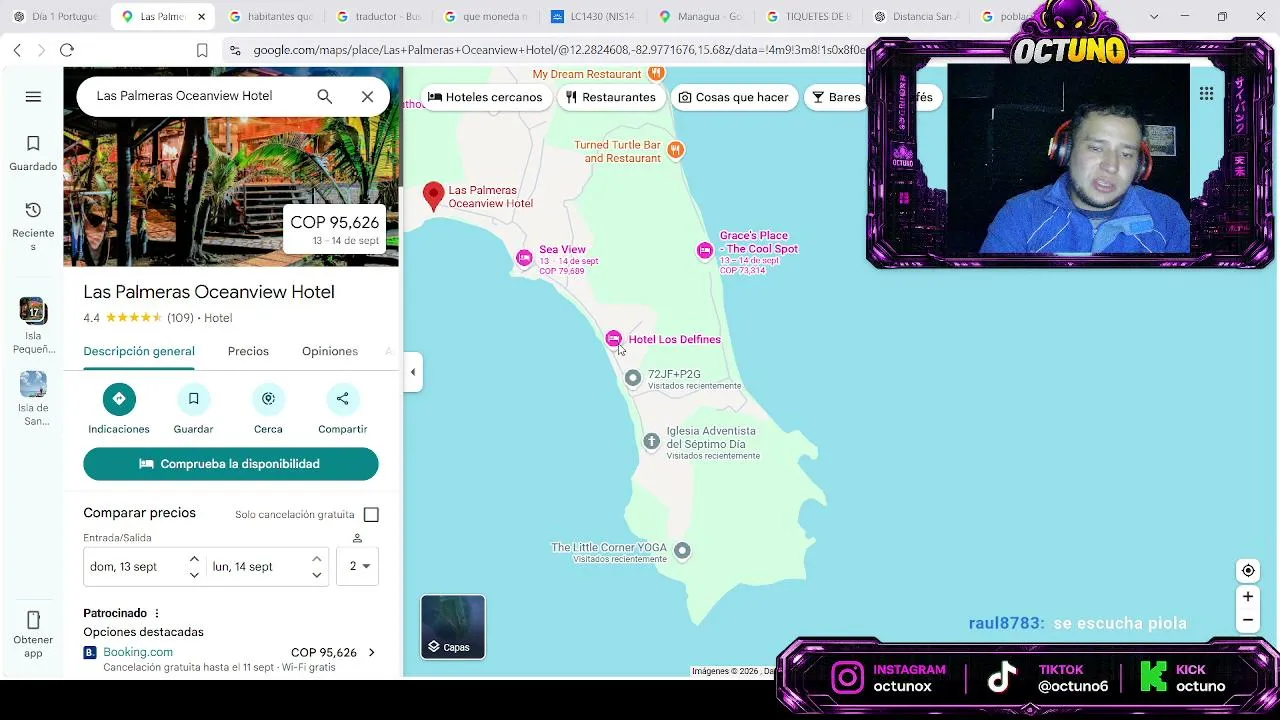The image size is (1280, 720).
Task: Open the Google Maps hamburger menu
Action: [33, 97]
